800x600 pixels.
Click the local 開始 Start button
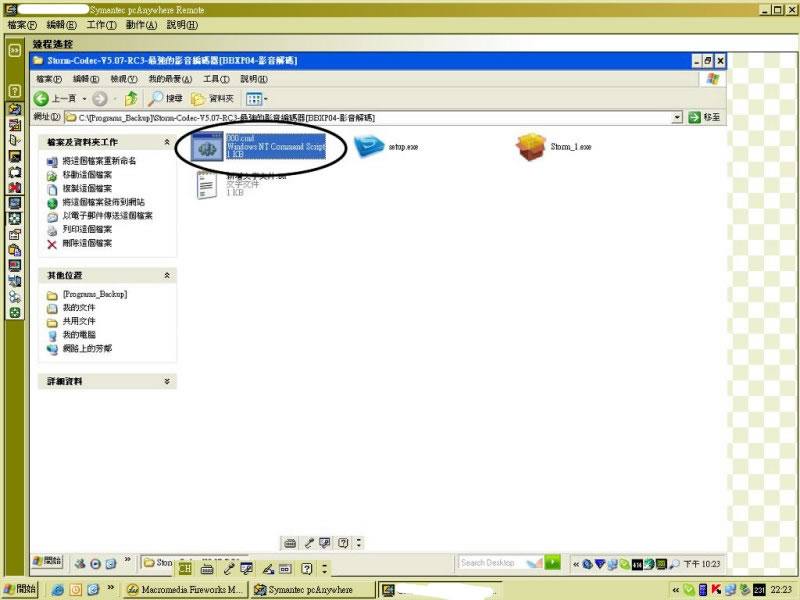tap(20, 589)
